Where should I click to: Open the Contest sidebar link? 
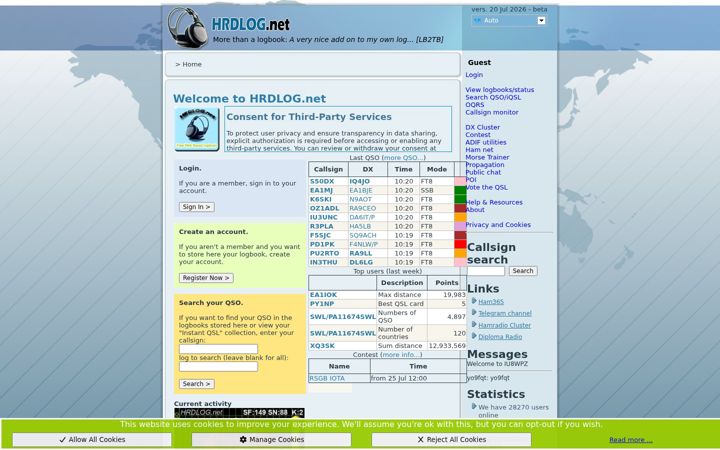478,135
